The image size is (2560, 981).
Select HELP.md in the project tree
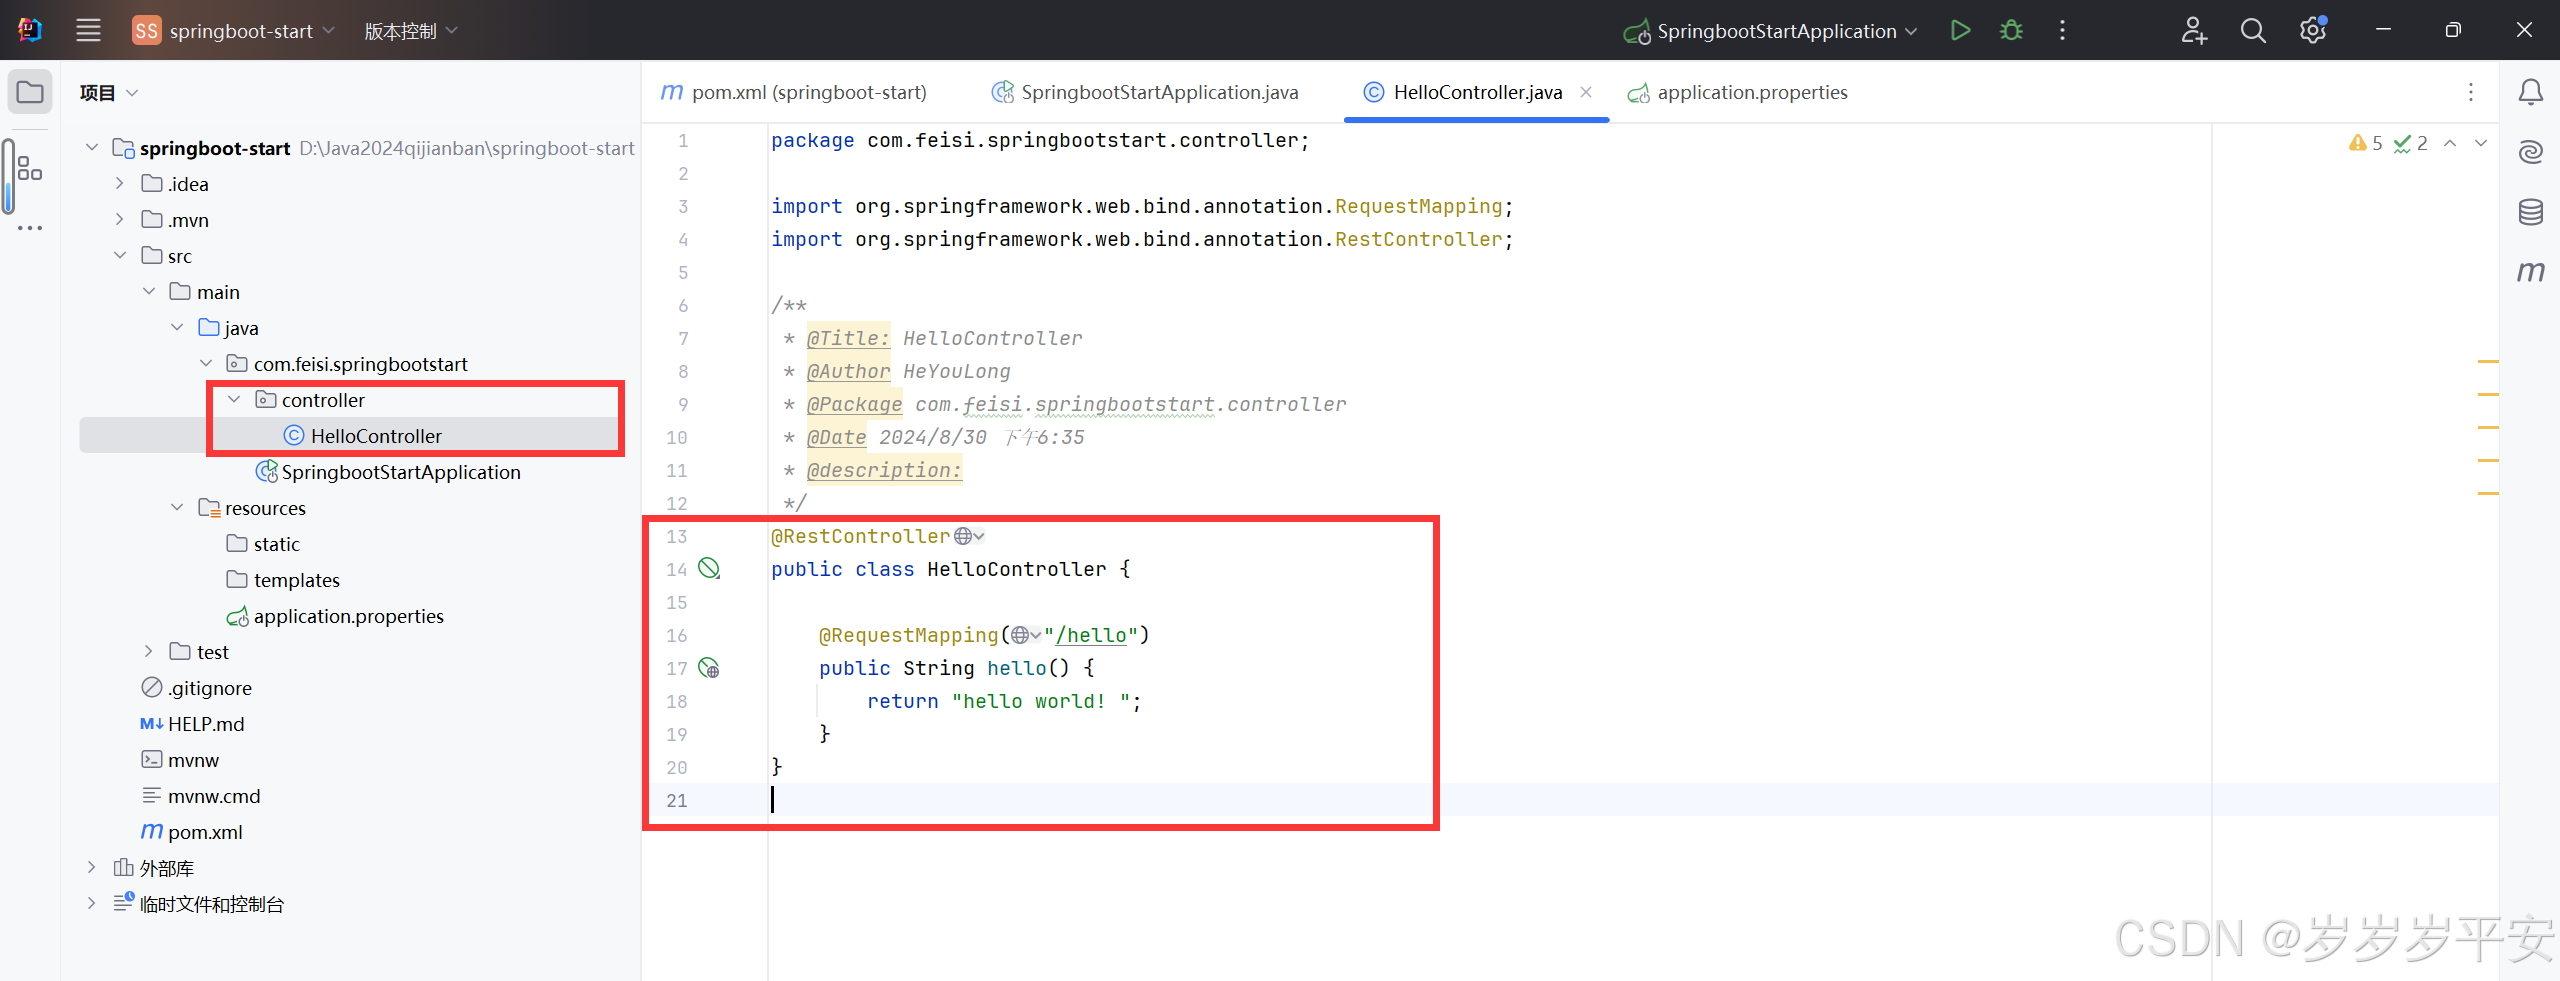(x=205, y=724)
